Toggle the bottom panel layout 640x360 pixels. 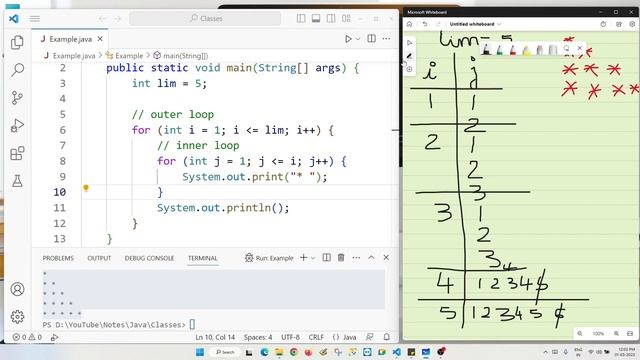pos(316,18)
